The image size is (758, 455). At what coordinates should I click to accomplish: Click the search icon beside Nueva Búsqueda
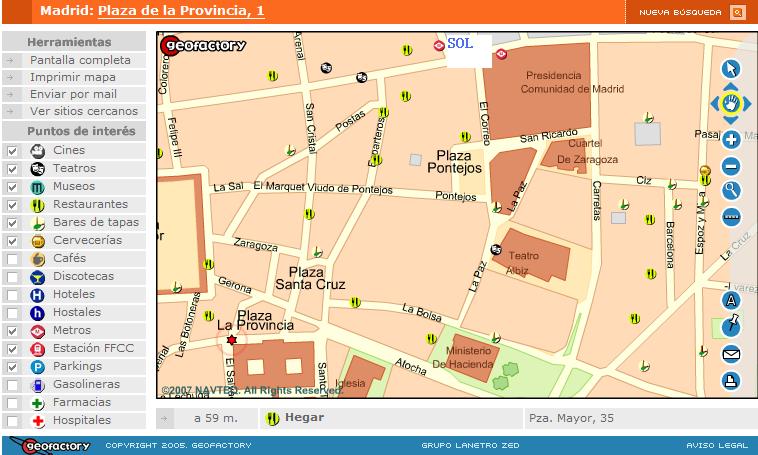click(738, 12)
